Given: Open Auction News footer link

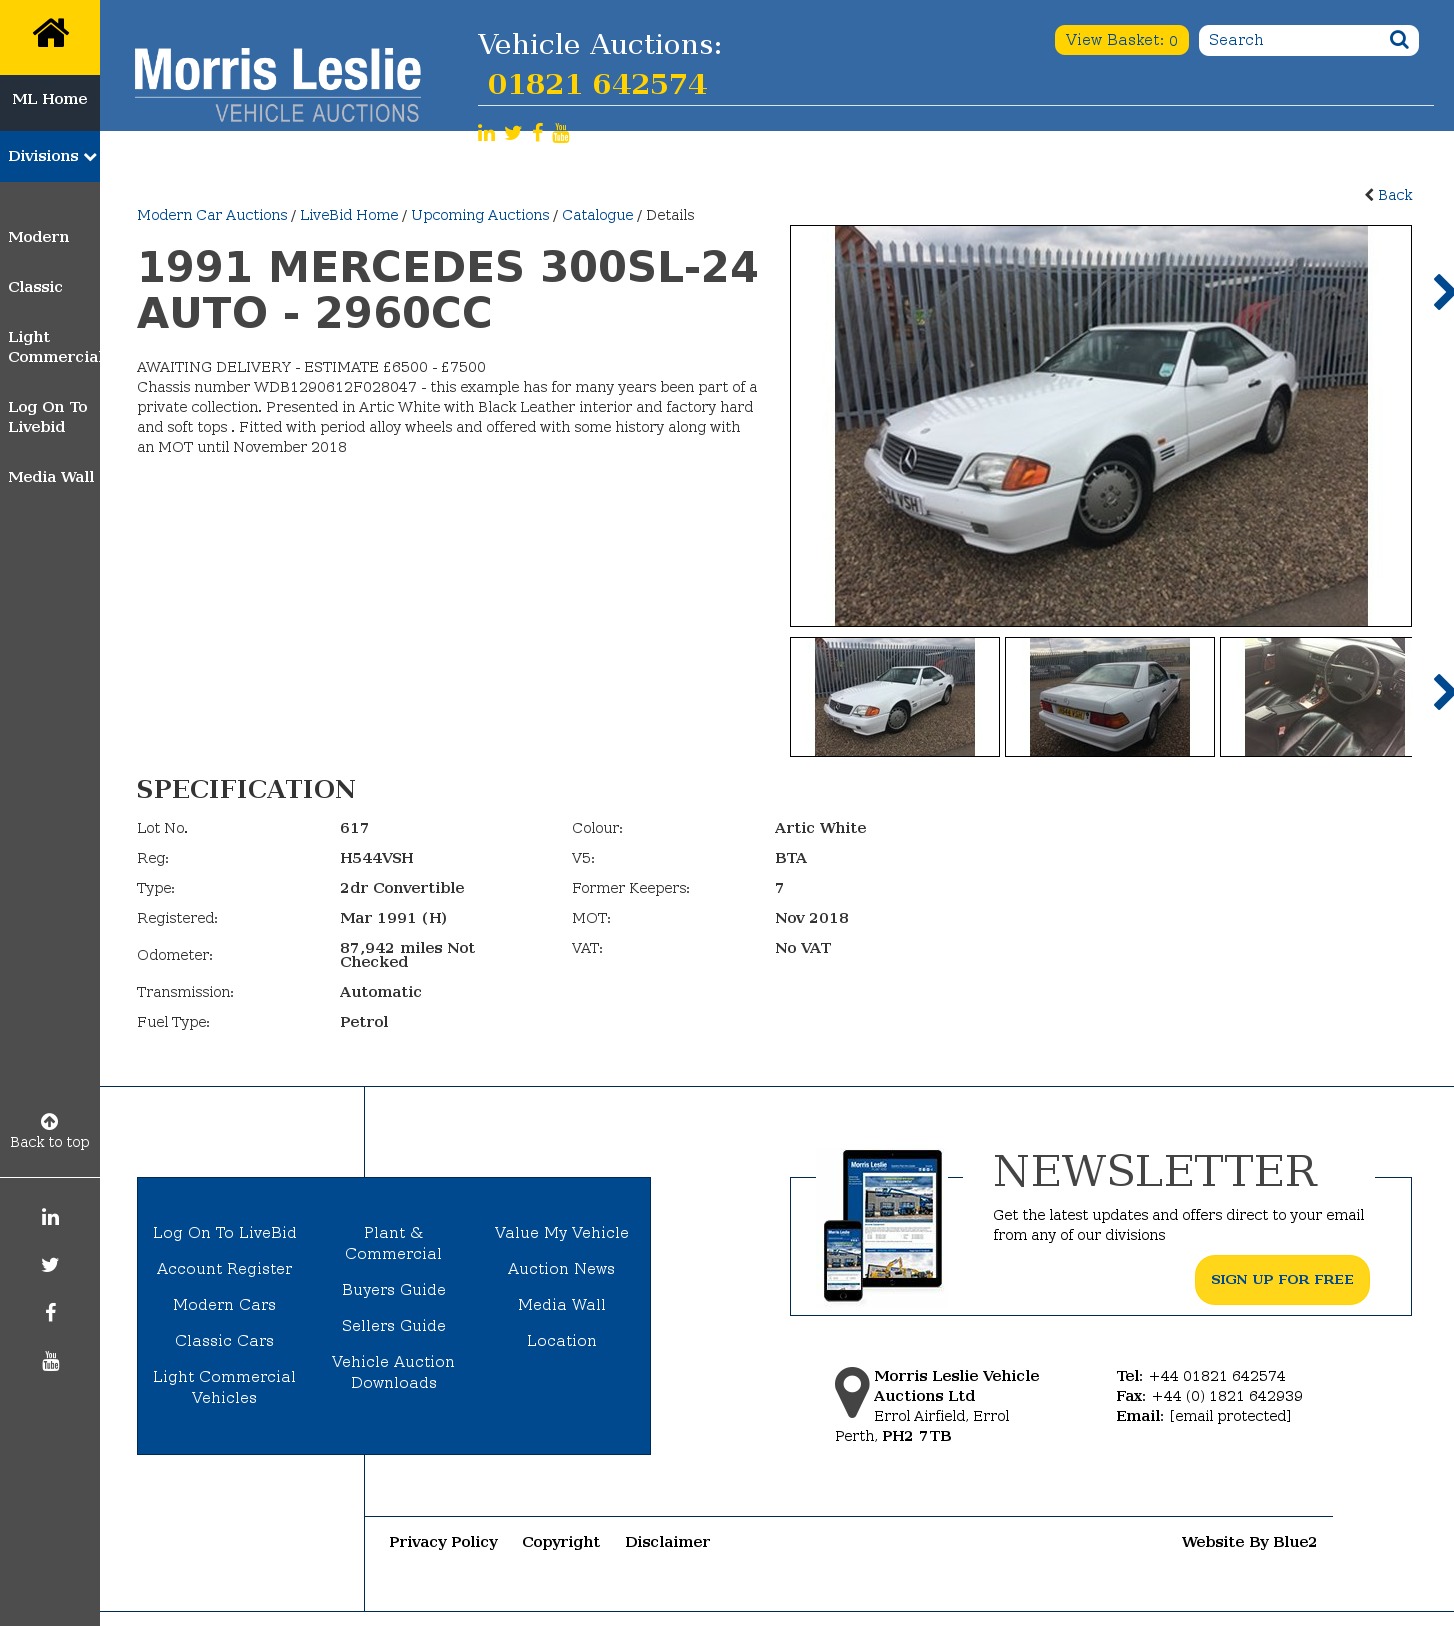Looking at the screenshot, I should coord(561,1269).
